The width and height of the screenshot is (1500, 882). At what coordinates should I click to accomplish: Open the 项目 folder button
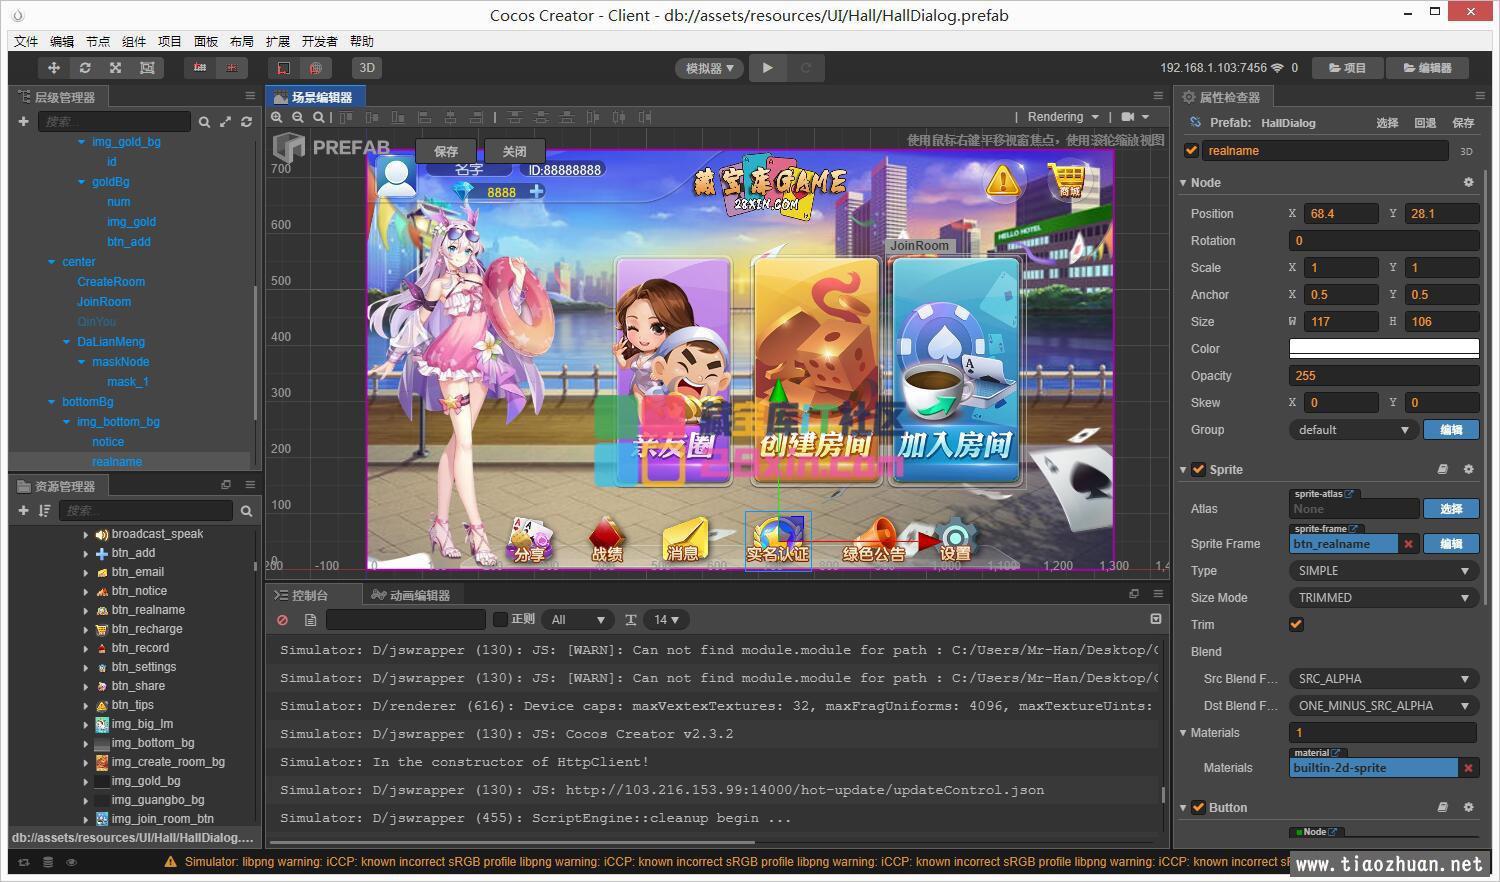coord(1348,68)
